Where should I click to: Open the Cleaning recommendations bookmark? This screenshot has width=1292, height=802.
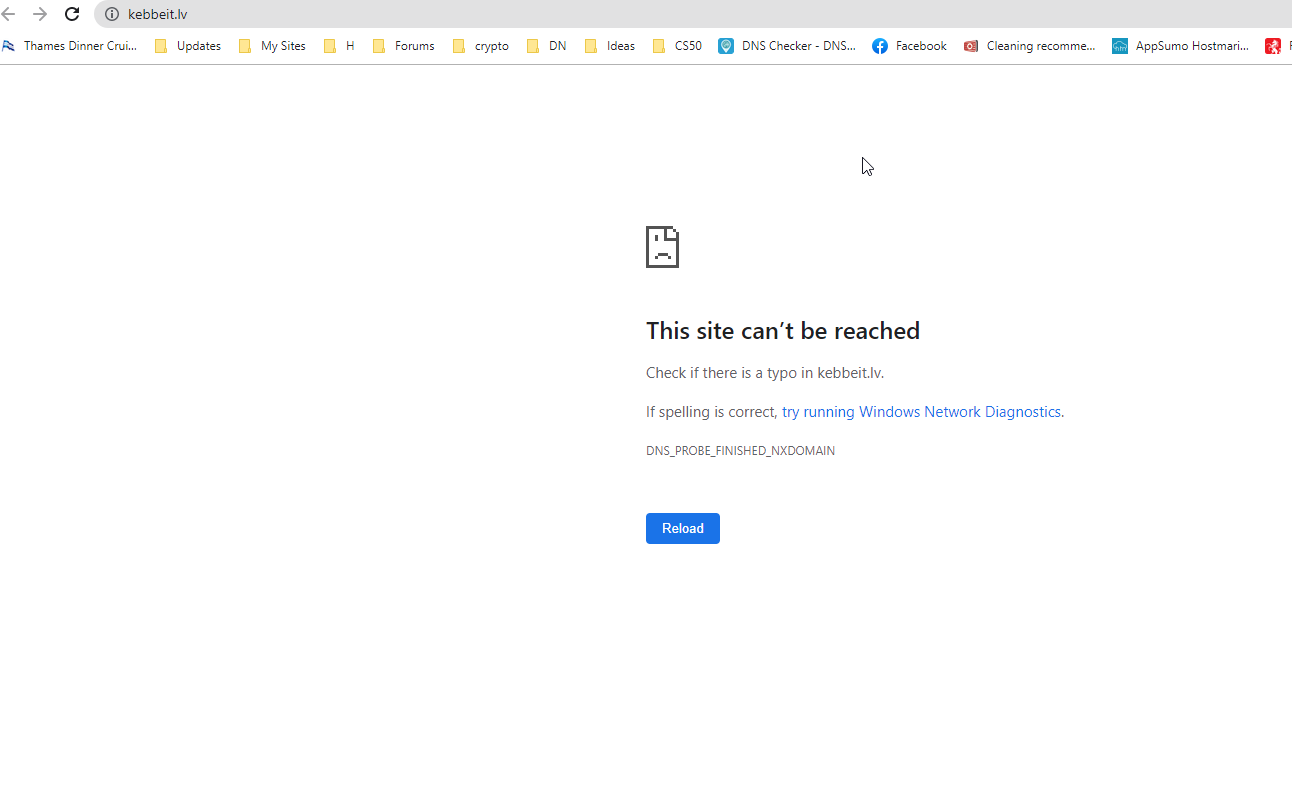[x=1029, y=45]
